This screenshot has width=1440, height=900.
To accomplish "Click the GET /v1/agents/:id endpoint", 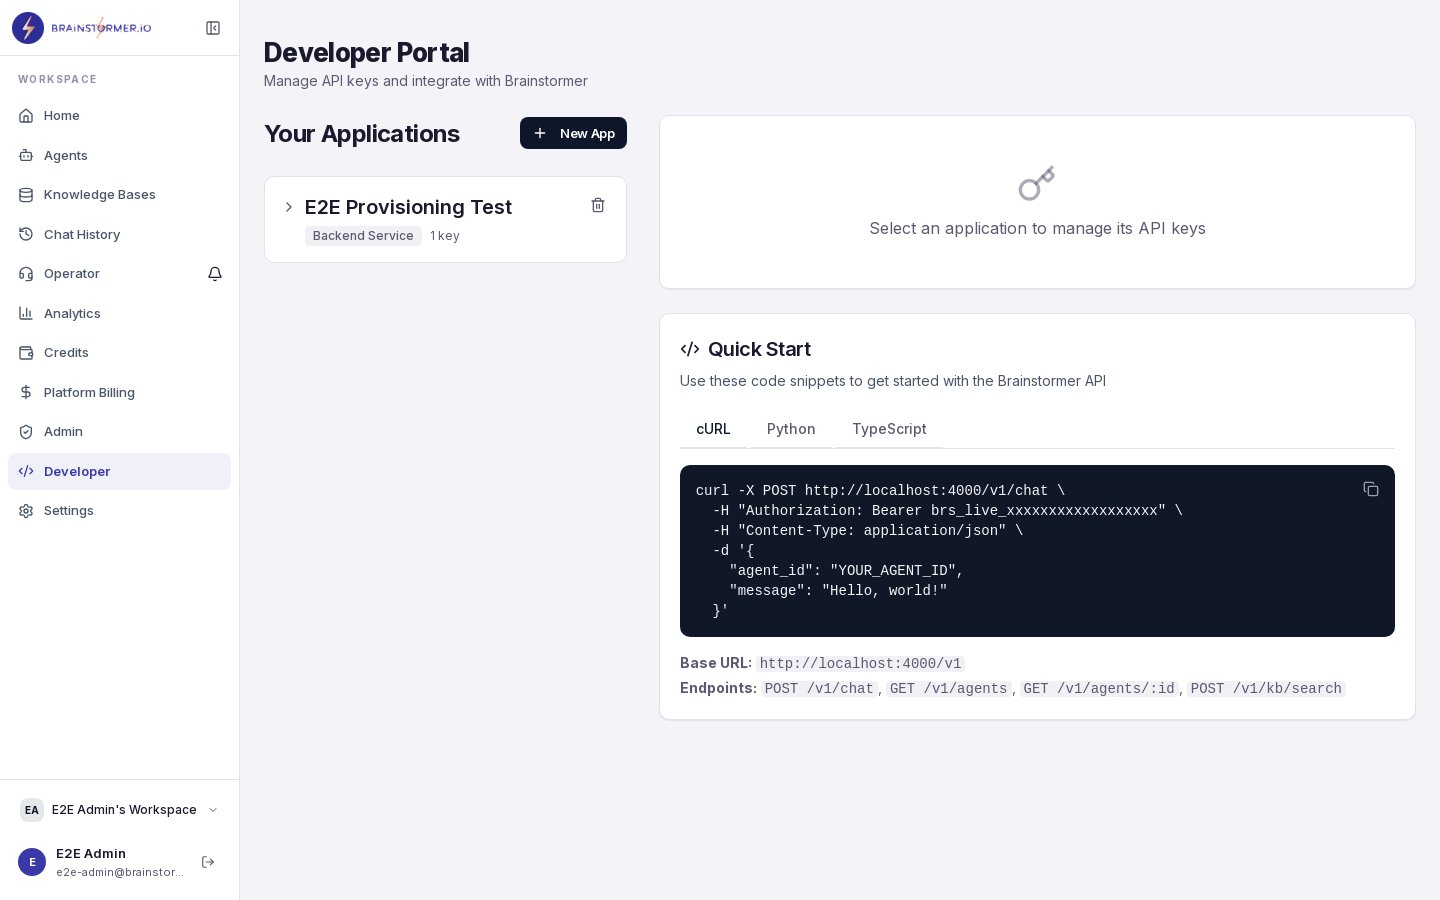I will coord(1099,689).
